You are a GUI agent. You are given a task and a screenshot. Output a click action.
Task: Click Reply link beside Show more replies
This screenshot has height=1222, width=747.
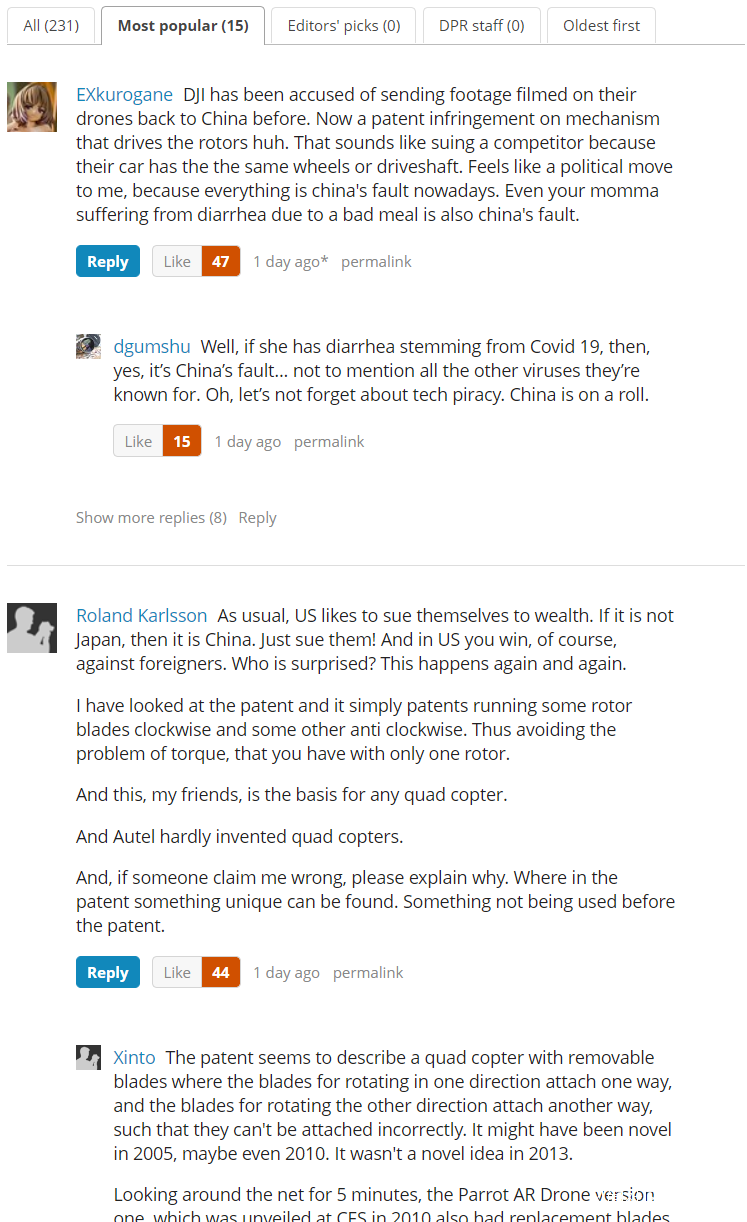click(258, 518)
